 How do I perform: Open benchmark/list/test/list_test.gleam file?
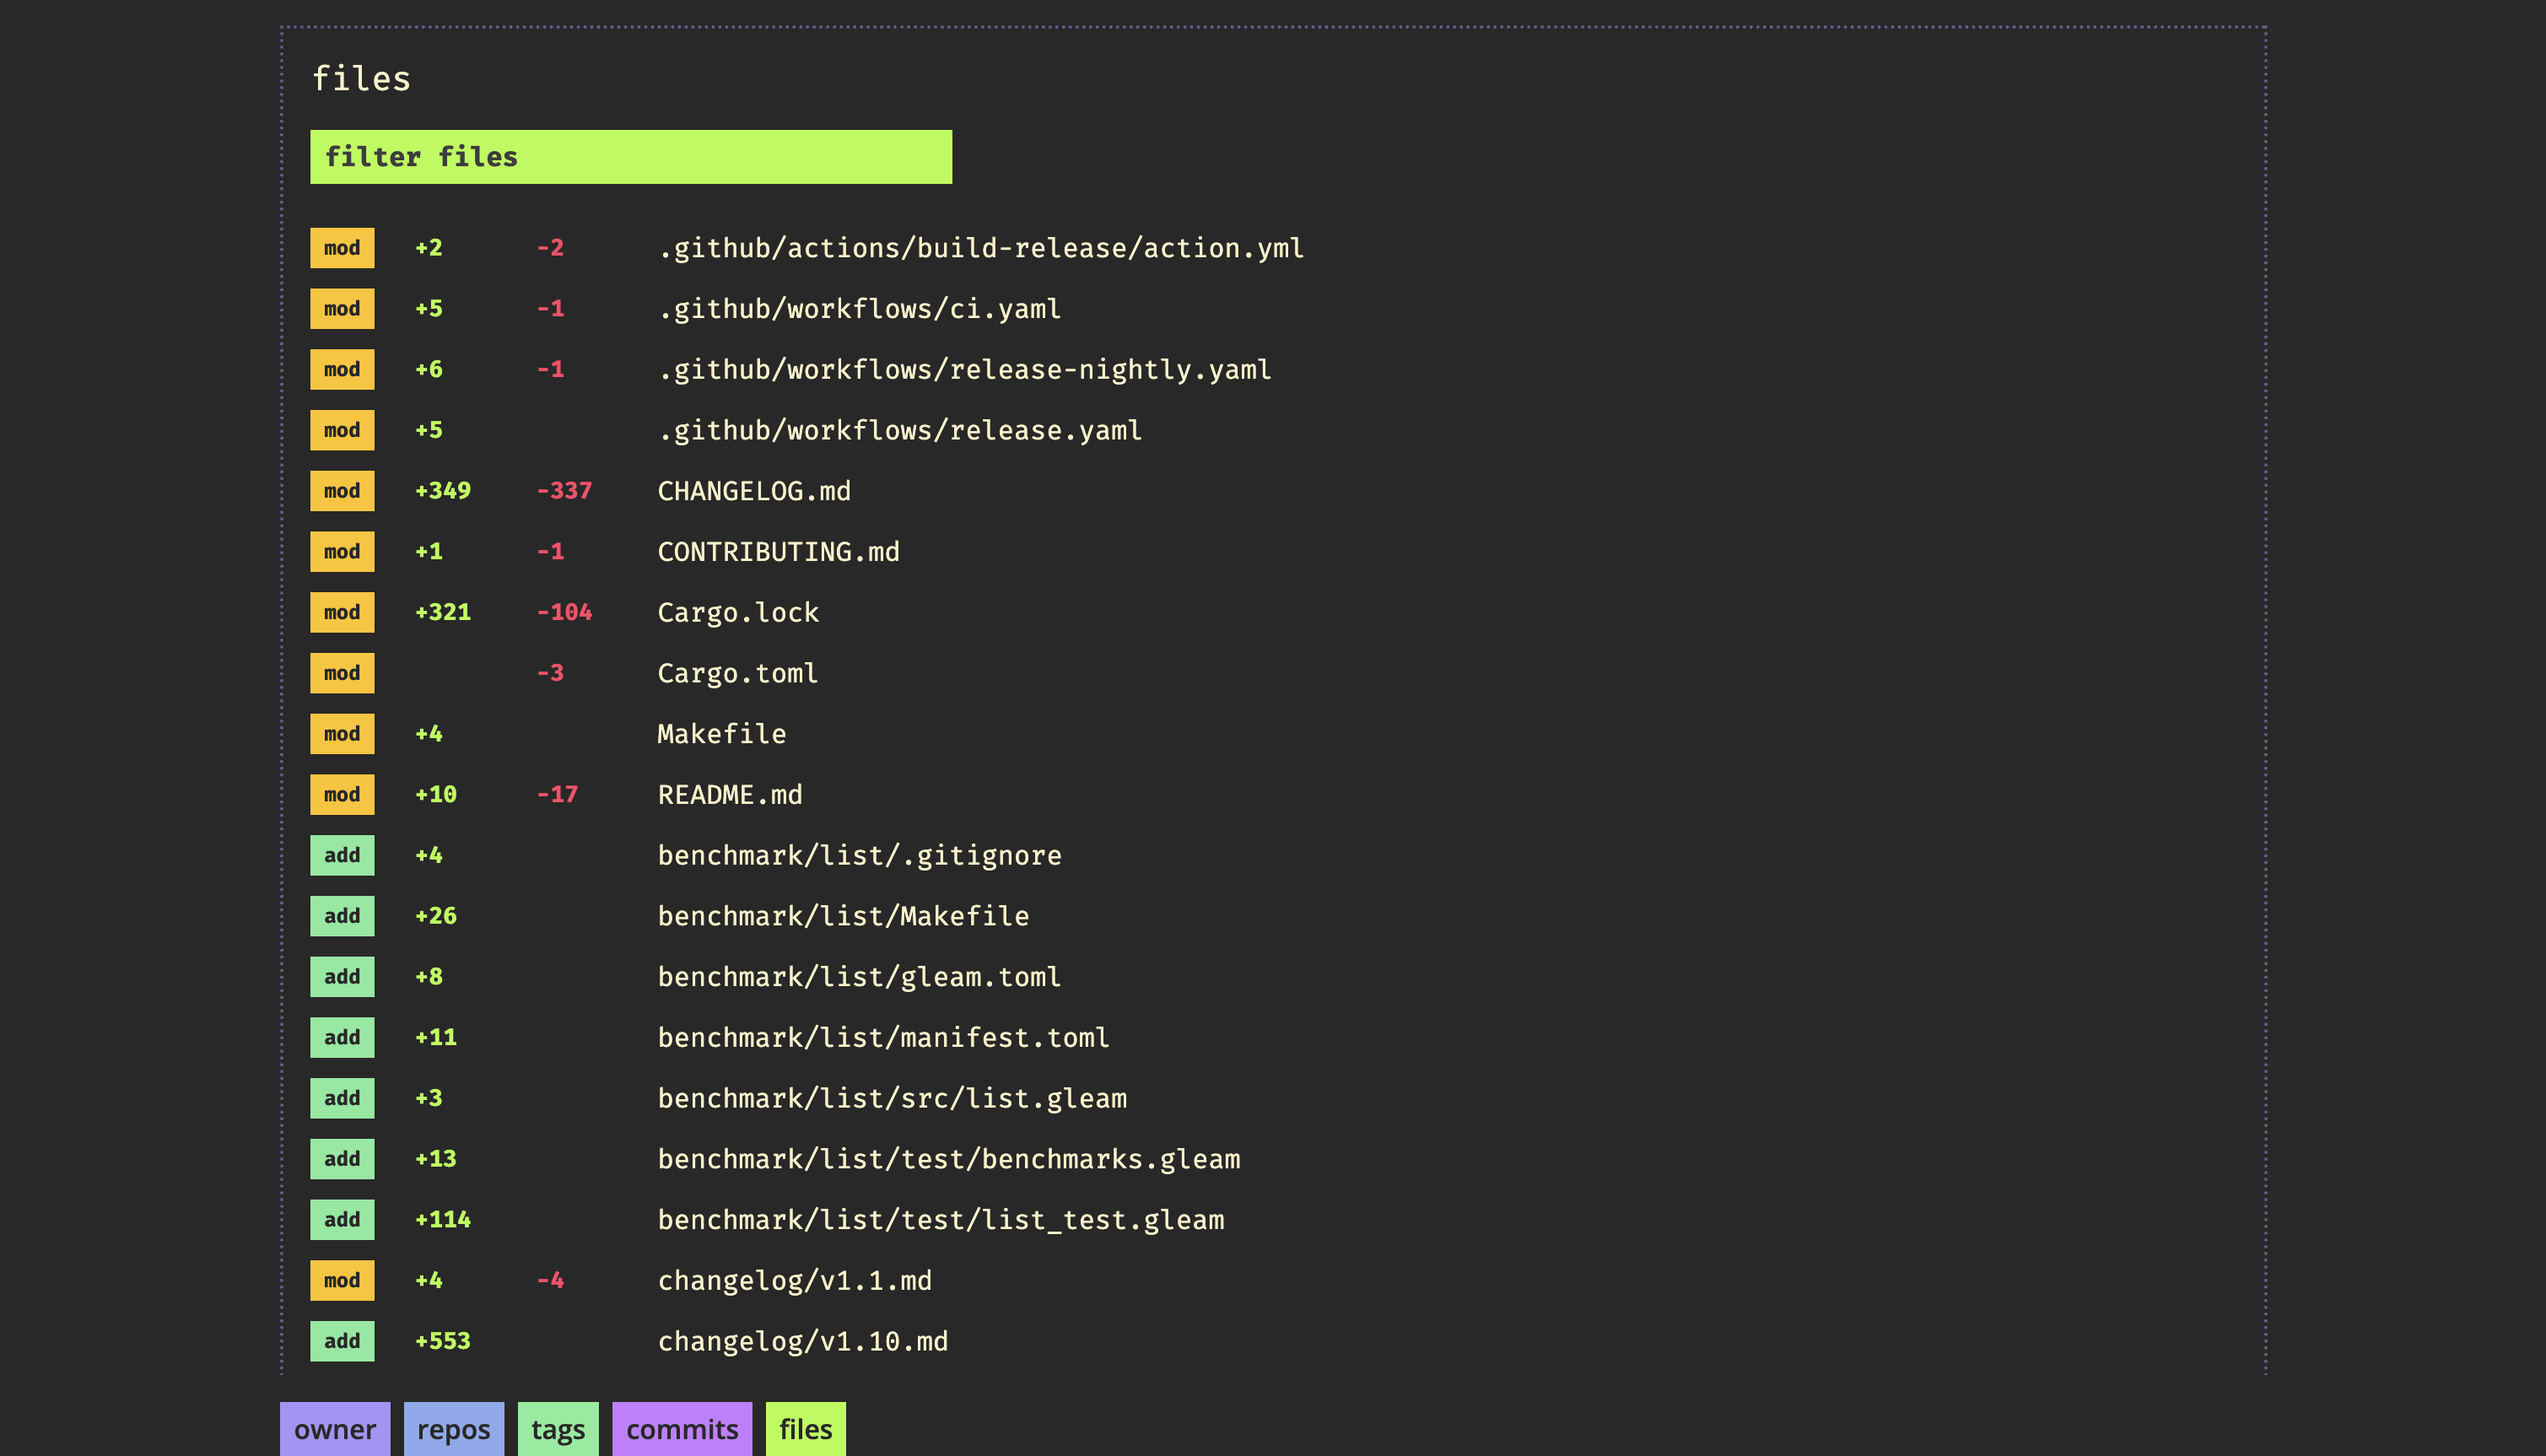click(940, 1220)
